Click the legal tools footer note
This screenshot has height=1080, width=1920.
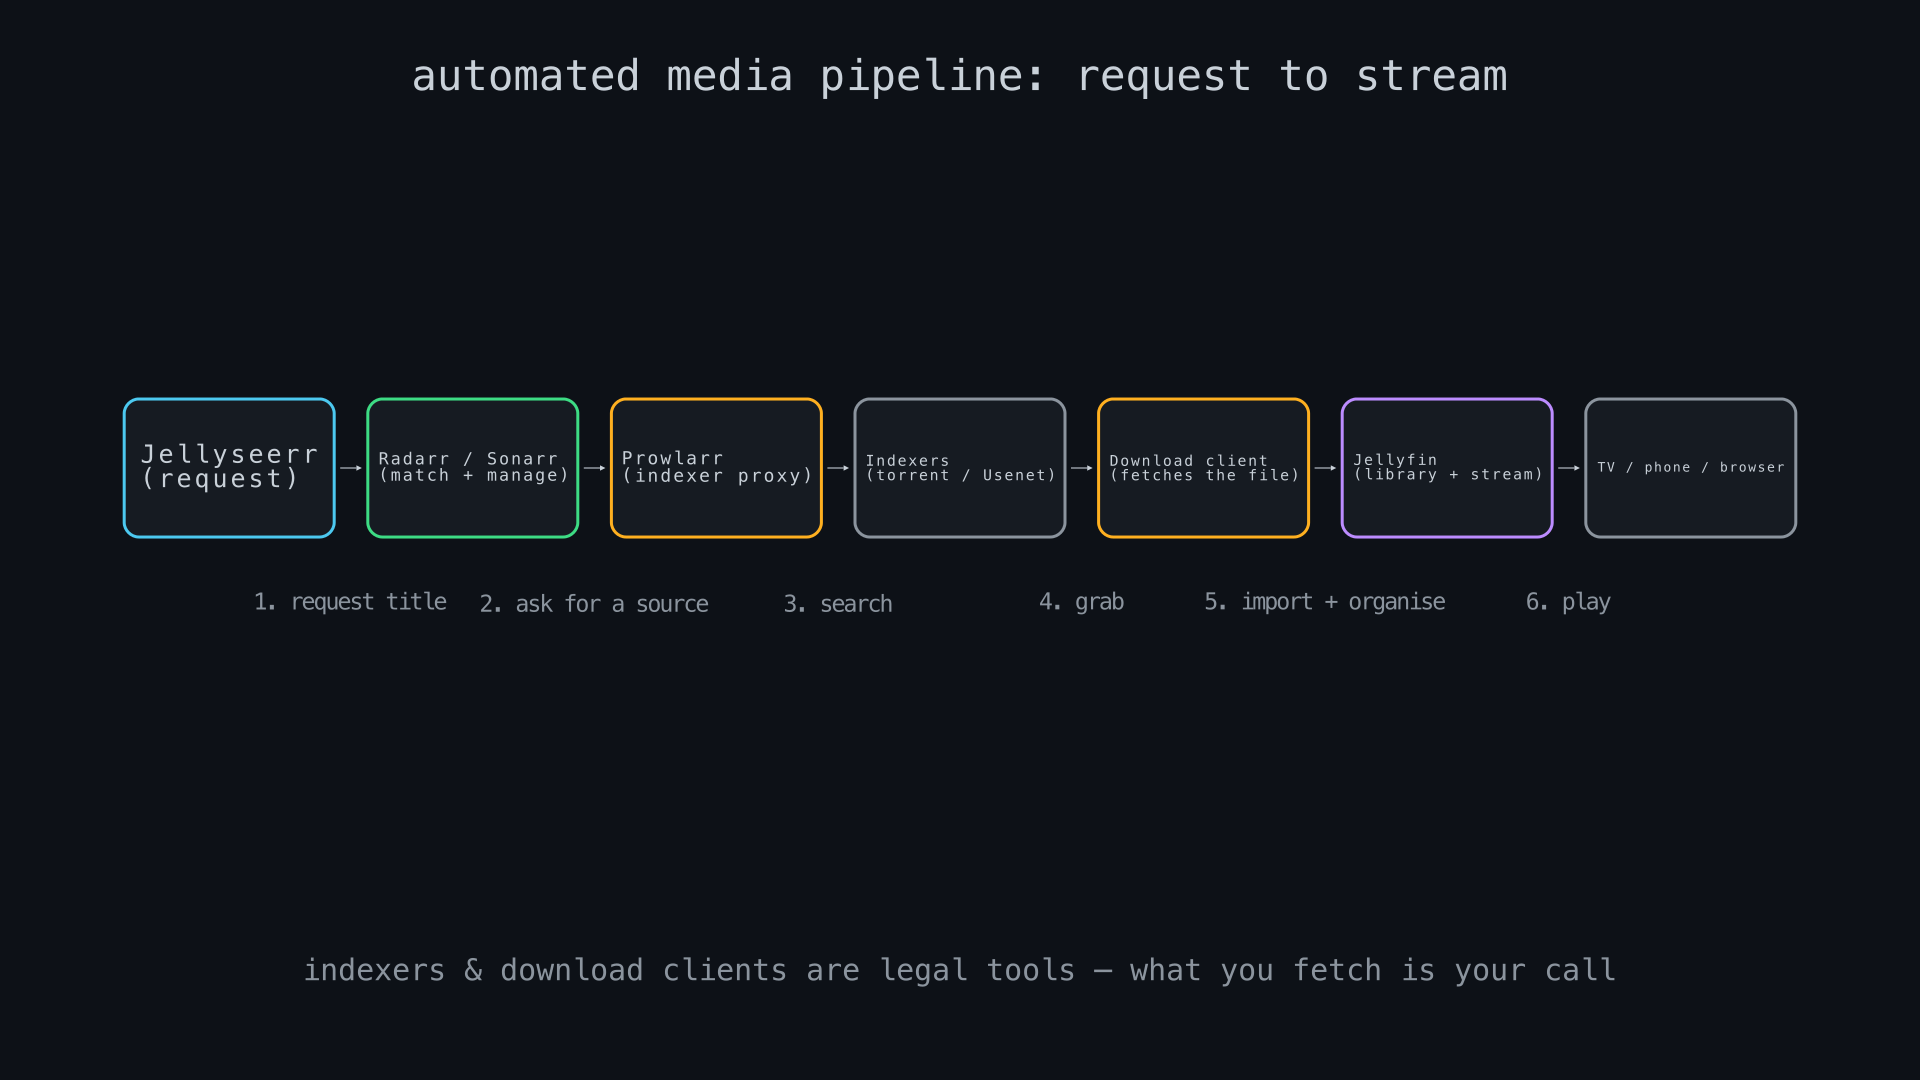tap(960, 970)
